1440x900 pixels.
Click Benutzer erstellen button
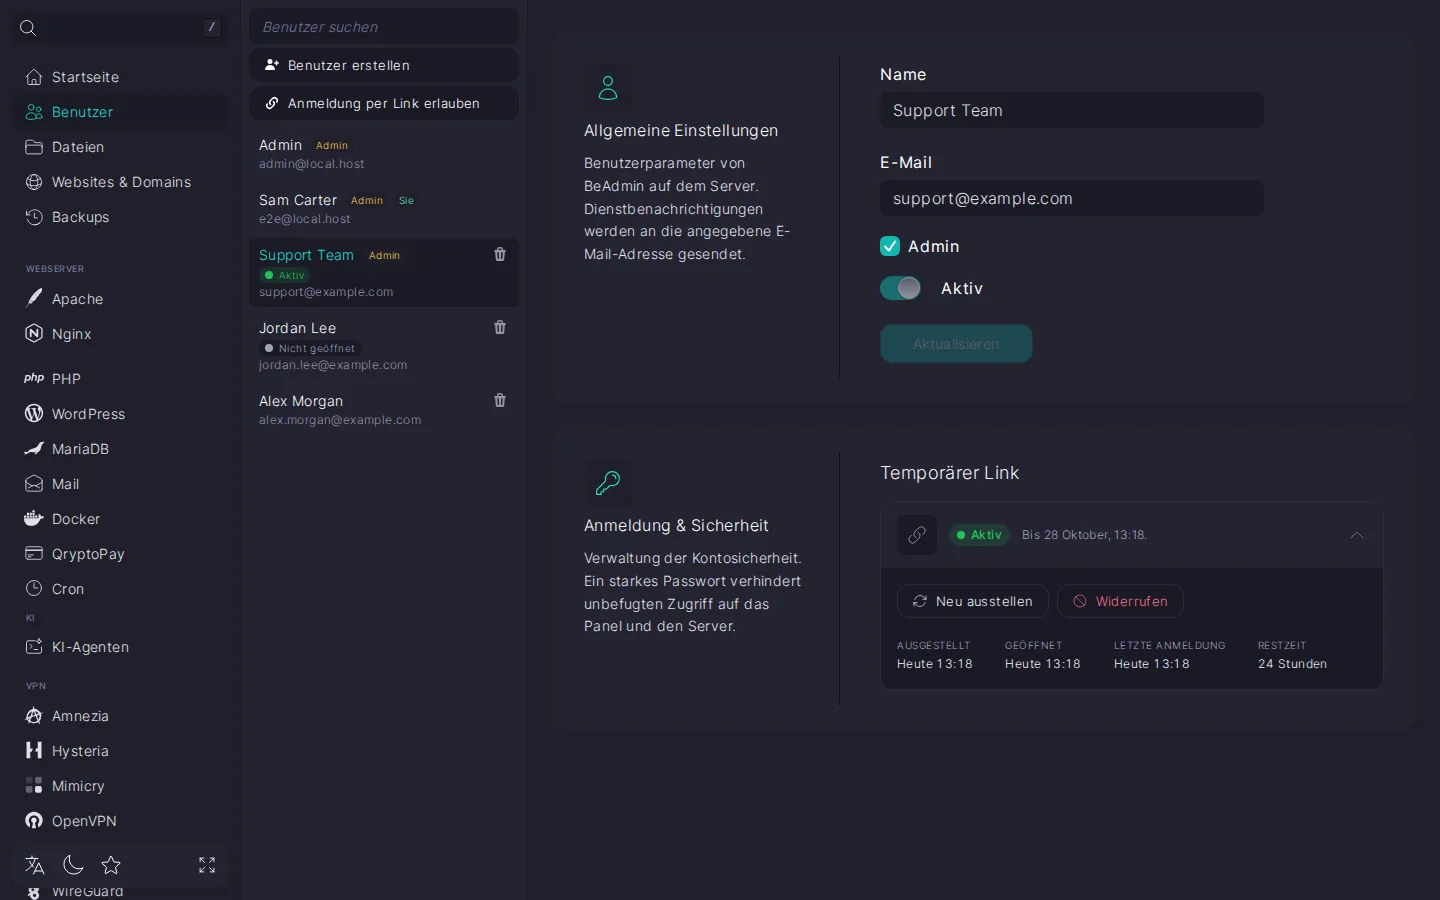[x=384, y=65]
